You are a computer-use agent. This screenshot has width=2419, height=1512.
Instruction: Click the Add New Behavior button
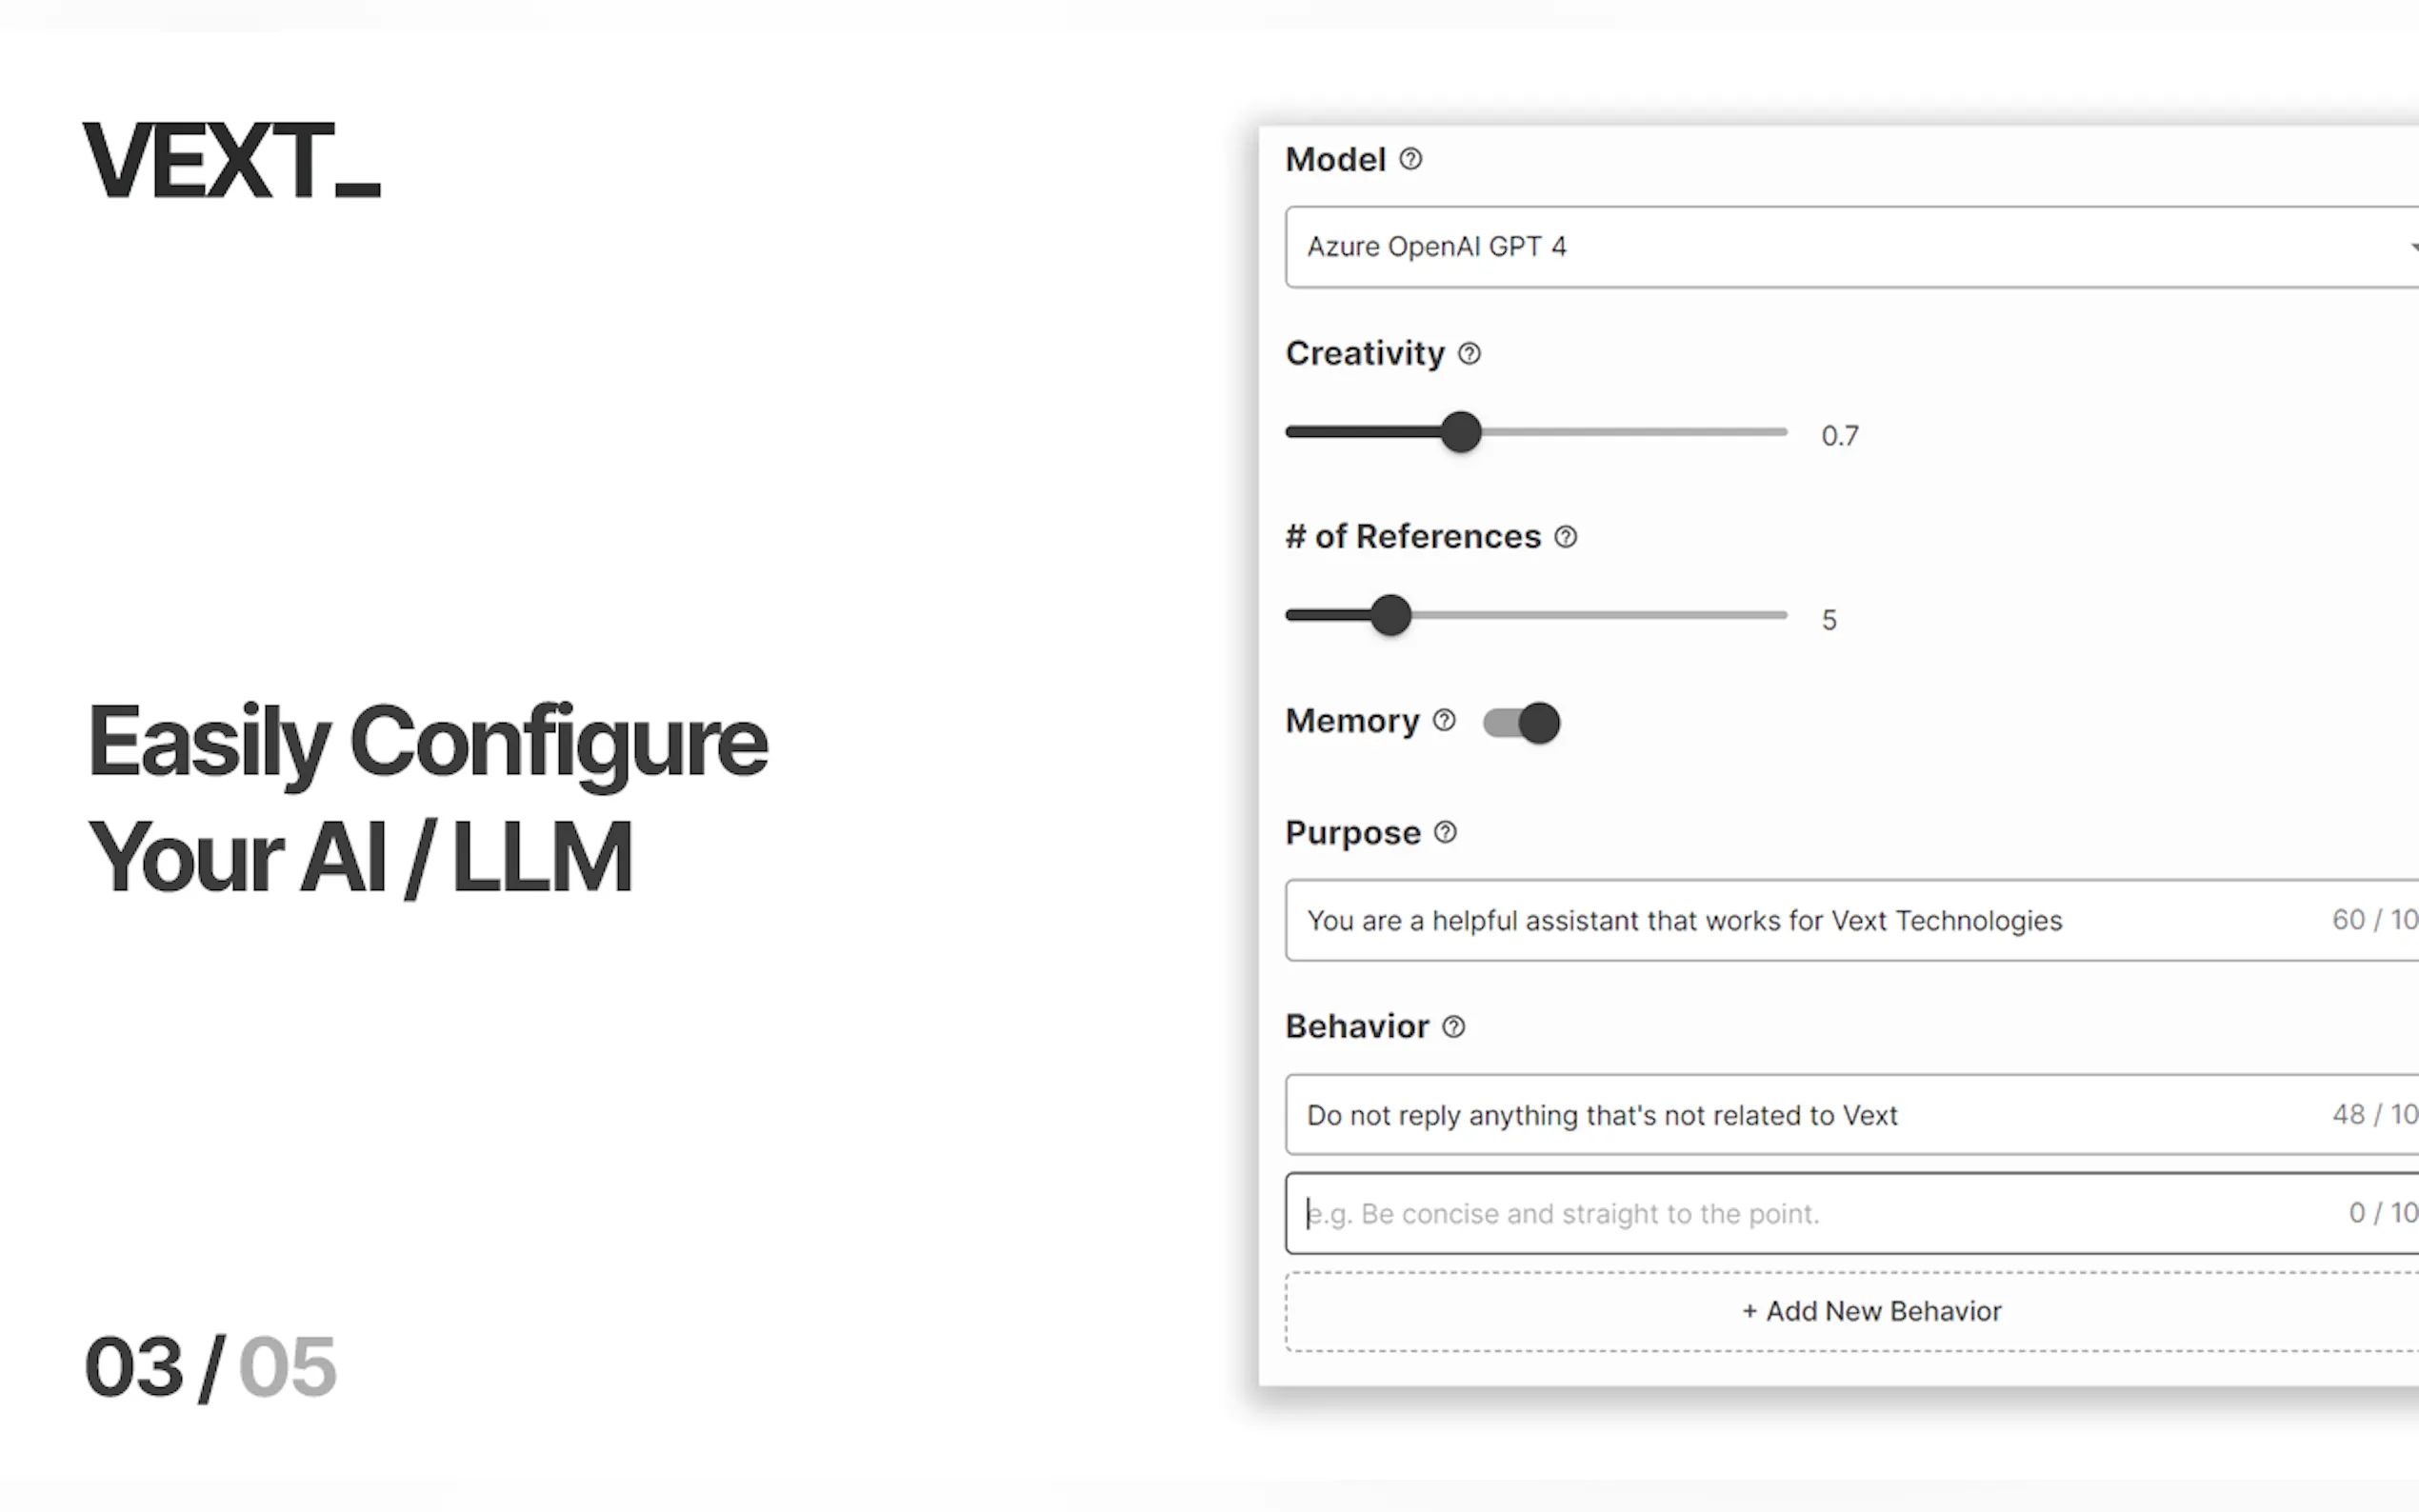1870,1311
